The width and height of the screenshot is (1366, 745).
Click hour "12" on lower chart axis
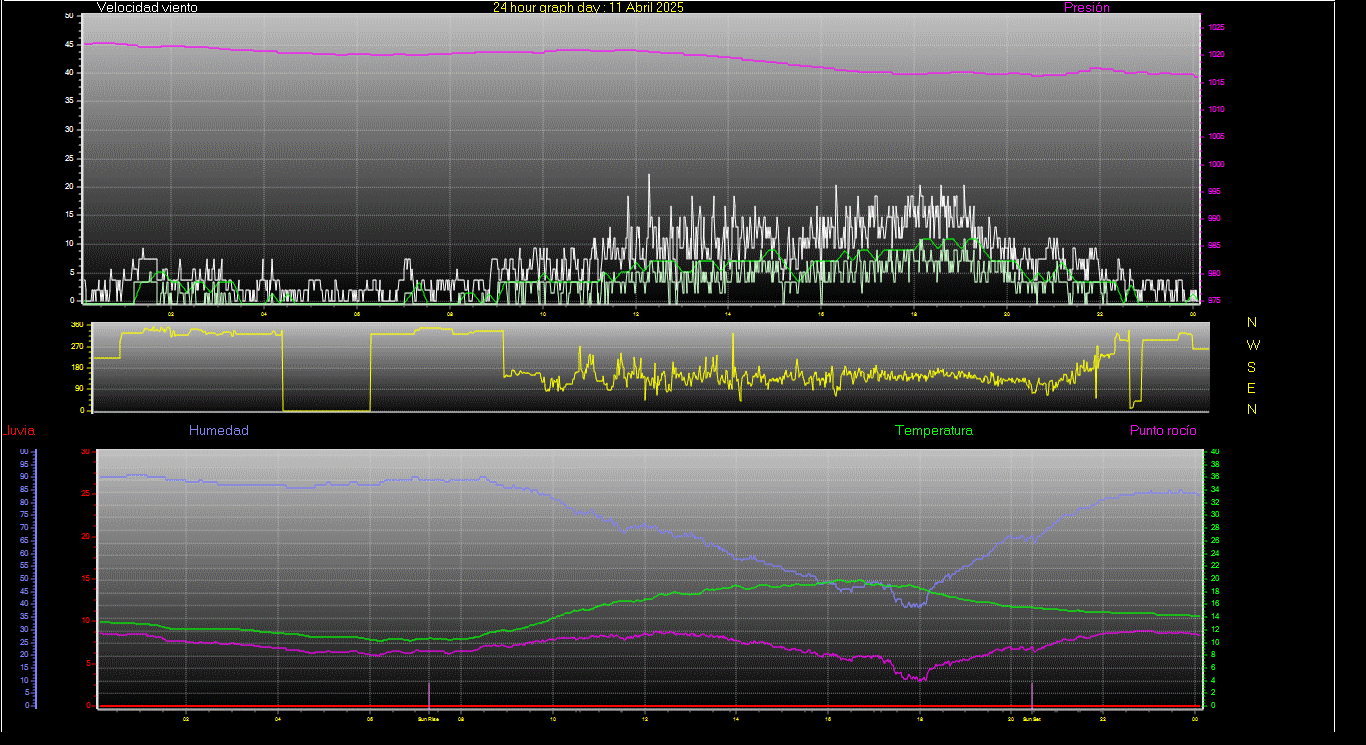pos(645,718)
